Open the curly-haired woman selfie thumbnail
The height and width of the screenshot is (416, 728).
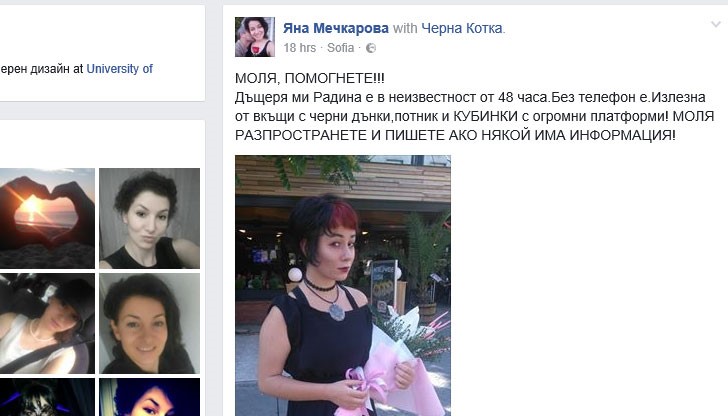coord(150,218)
